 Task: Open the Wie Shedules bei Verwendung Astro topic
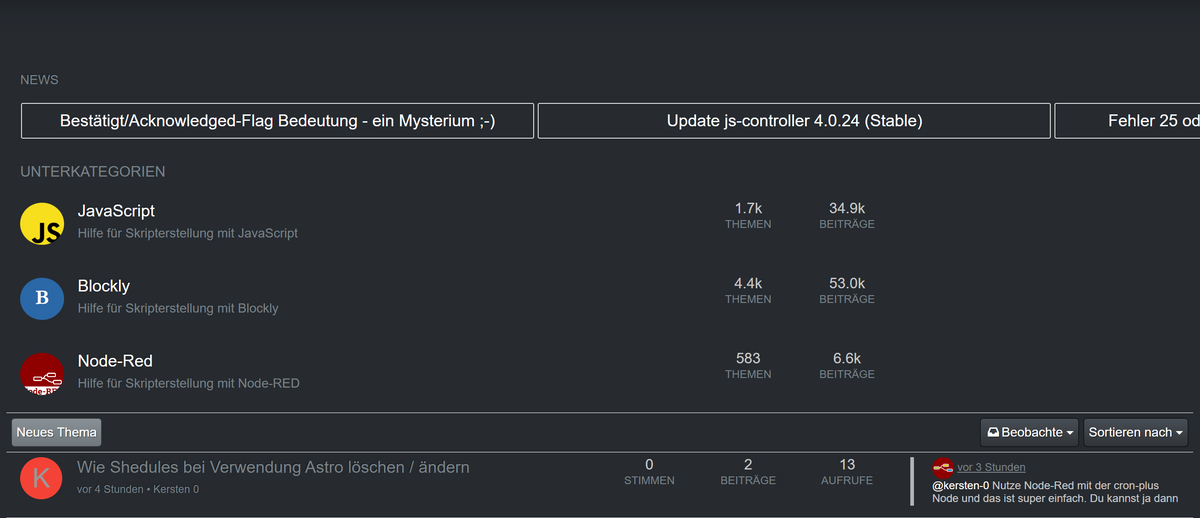pos(273,467)
